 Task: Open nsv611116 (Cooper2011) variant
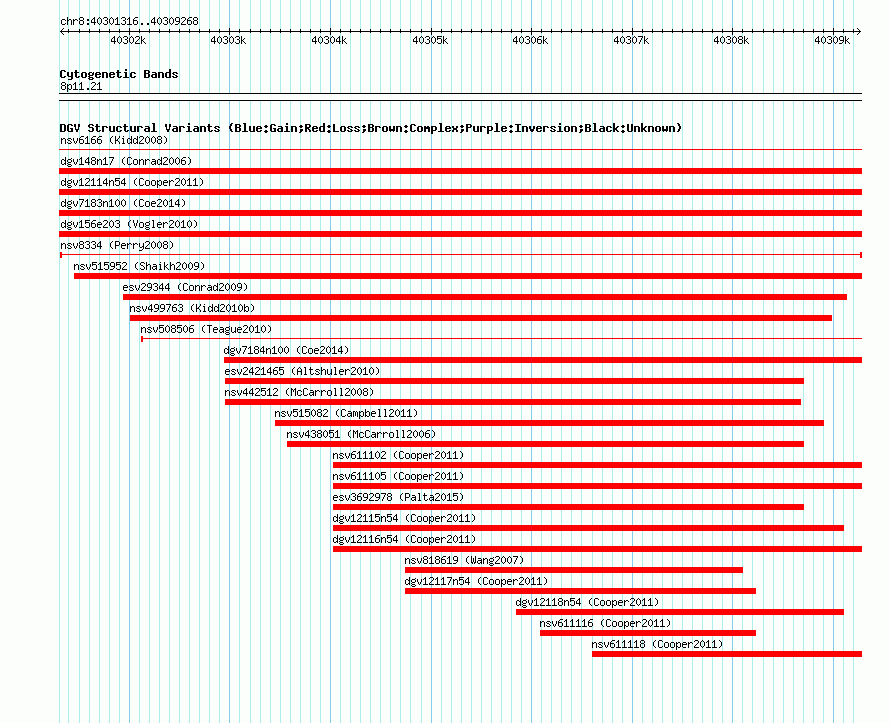click(x=605, y=623)
